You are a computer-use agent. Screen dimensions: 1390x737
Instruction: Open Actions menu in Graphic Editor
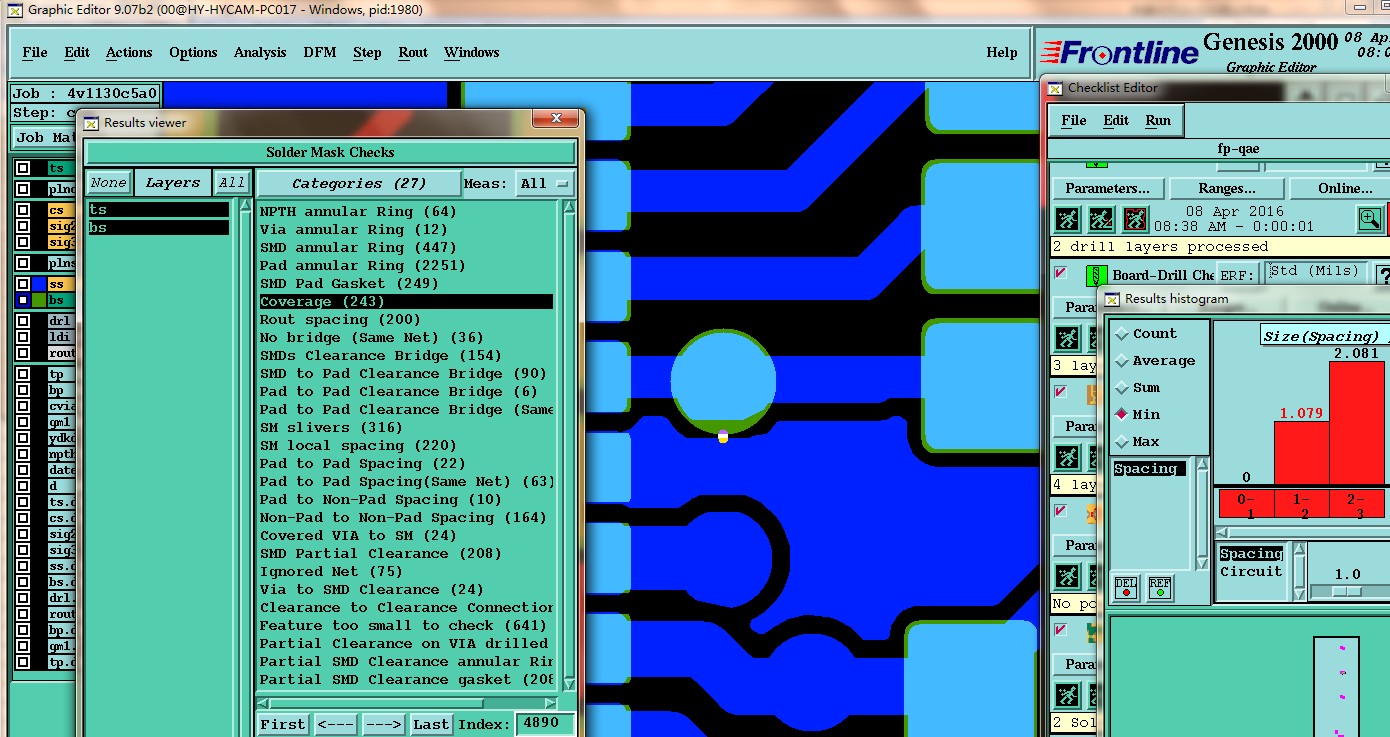pyautogui.click(x=129, y=53)
